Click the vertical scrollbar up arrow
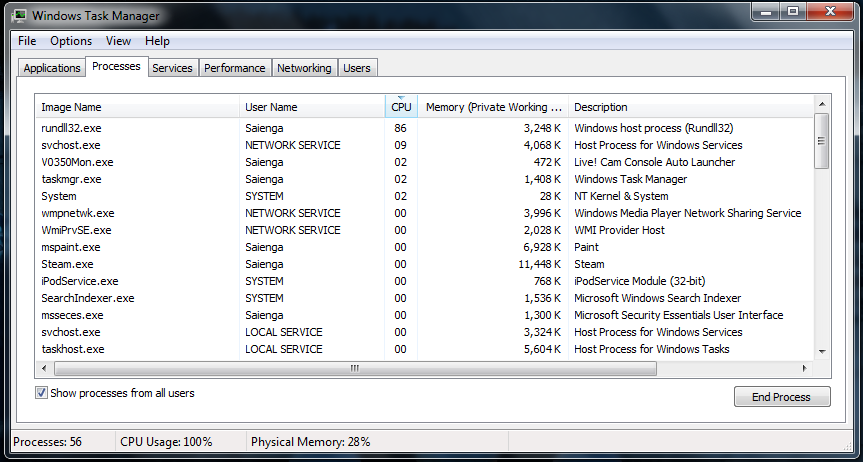This screenshot has height=462, width=863. click(822, 103)
